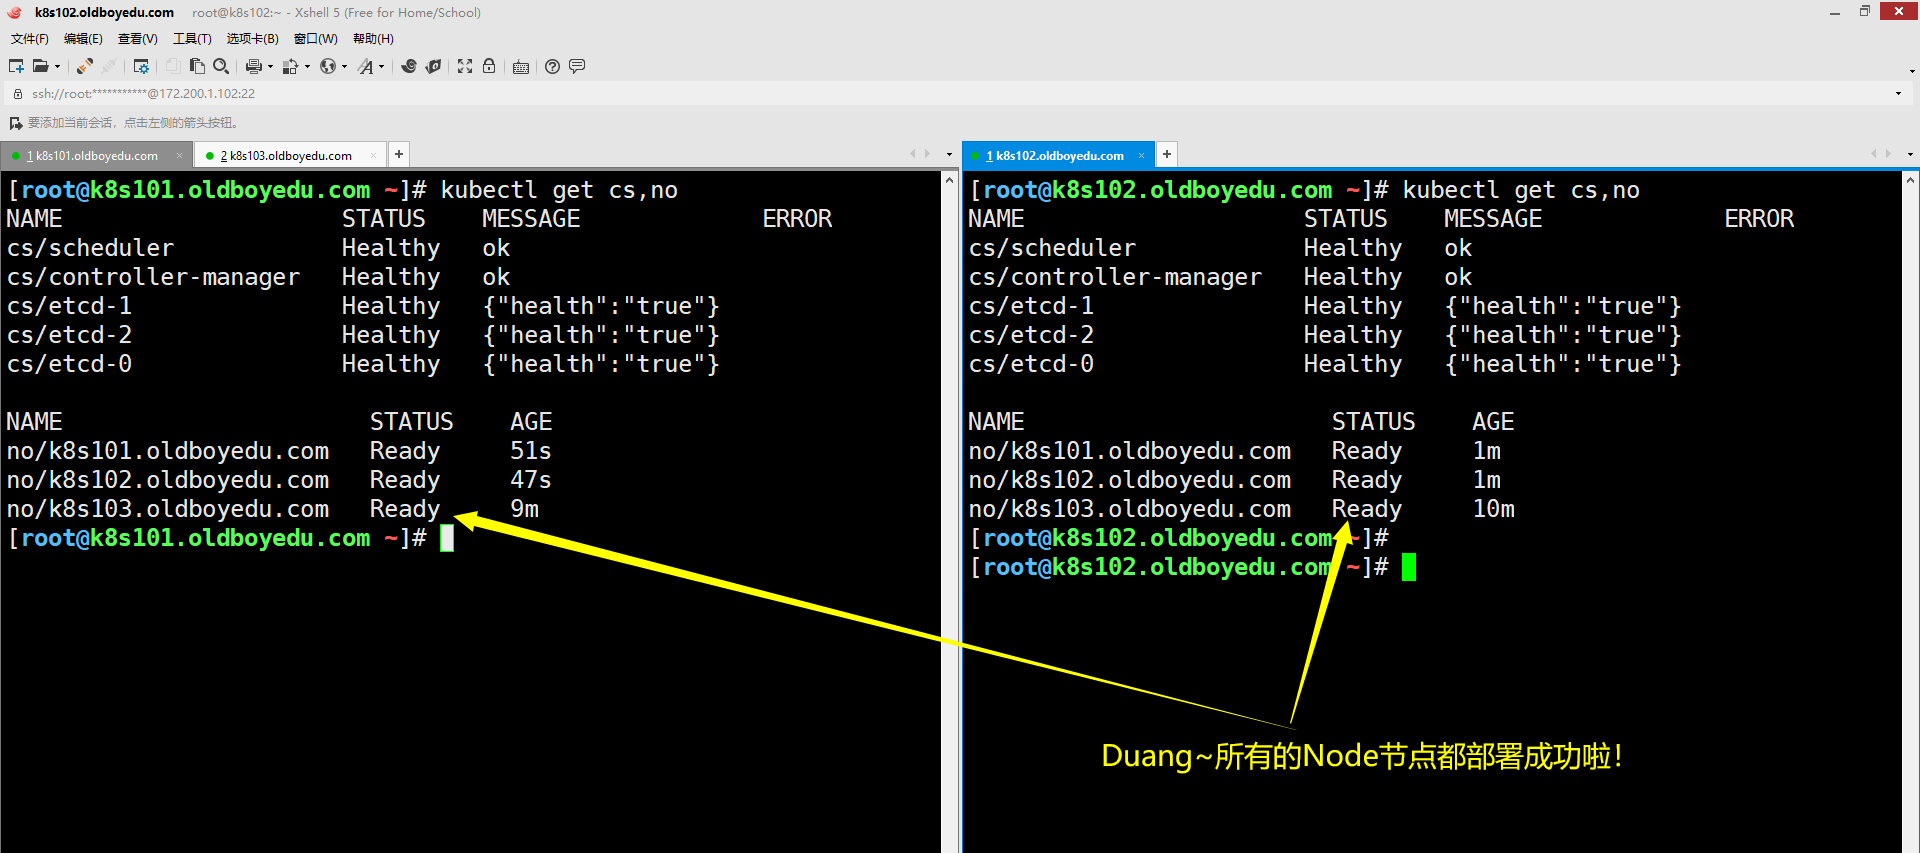1920x853 pixels.
Task: Open the left pane tab list dropdown
Action: coord(949,154)
